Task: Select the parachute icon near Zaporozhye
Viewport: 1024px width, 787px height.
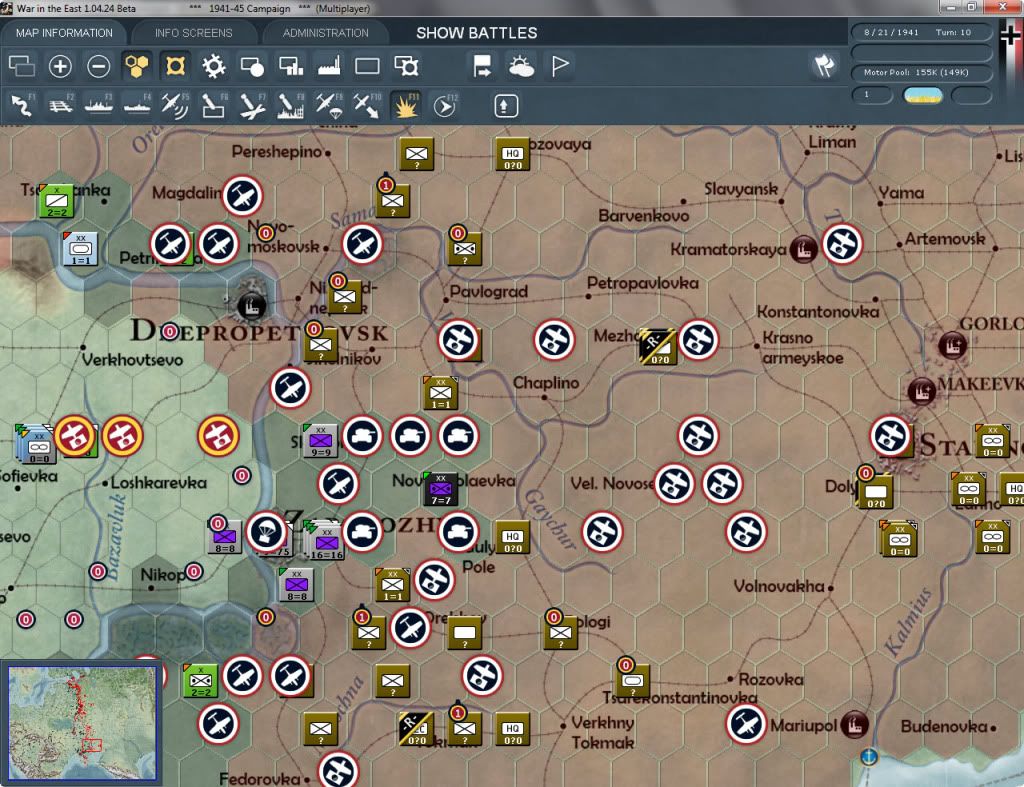Action: point(266,532)
